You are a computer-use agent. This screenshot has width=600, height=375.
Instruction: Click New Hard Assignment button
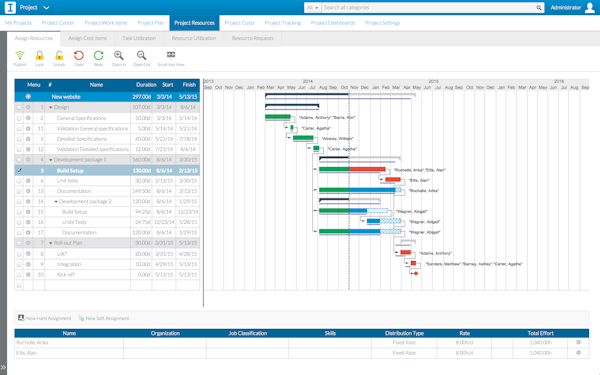click(45, 318)
